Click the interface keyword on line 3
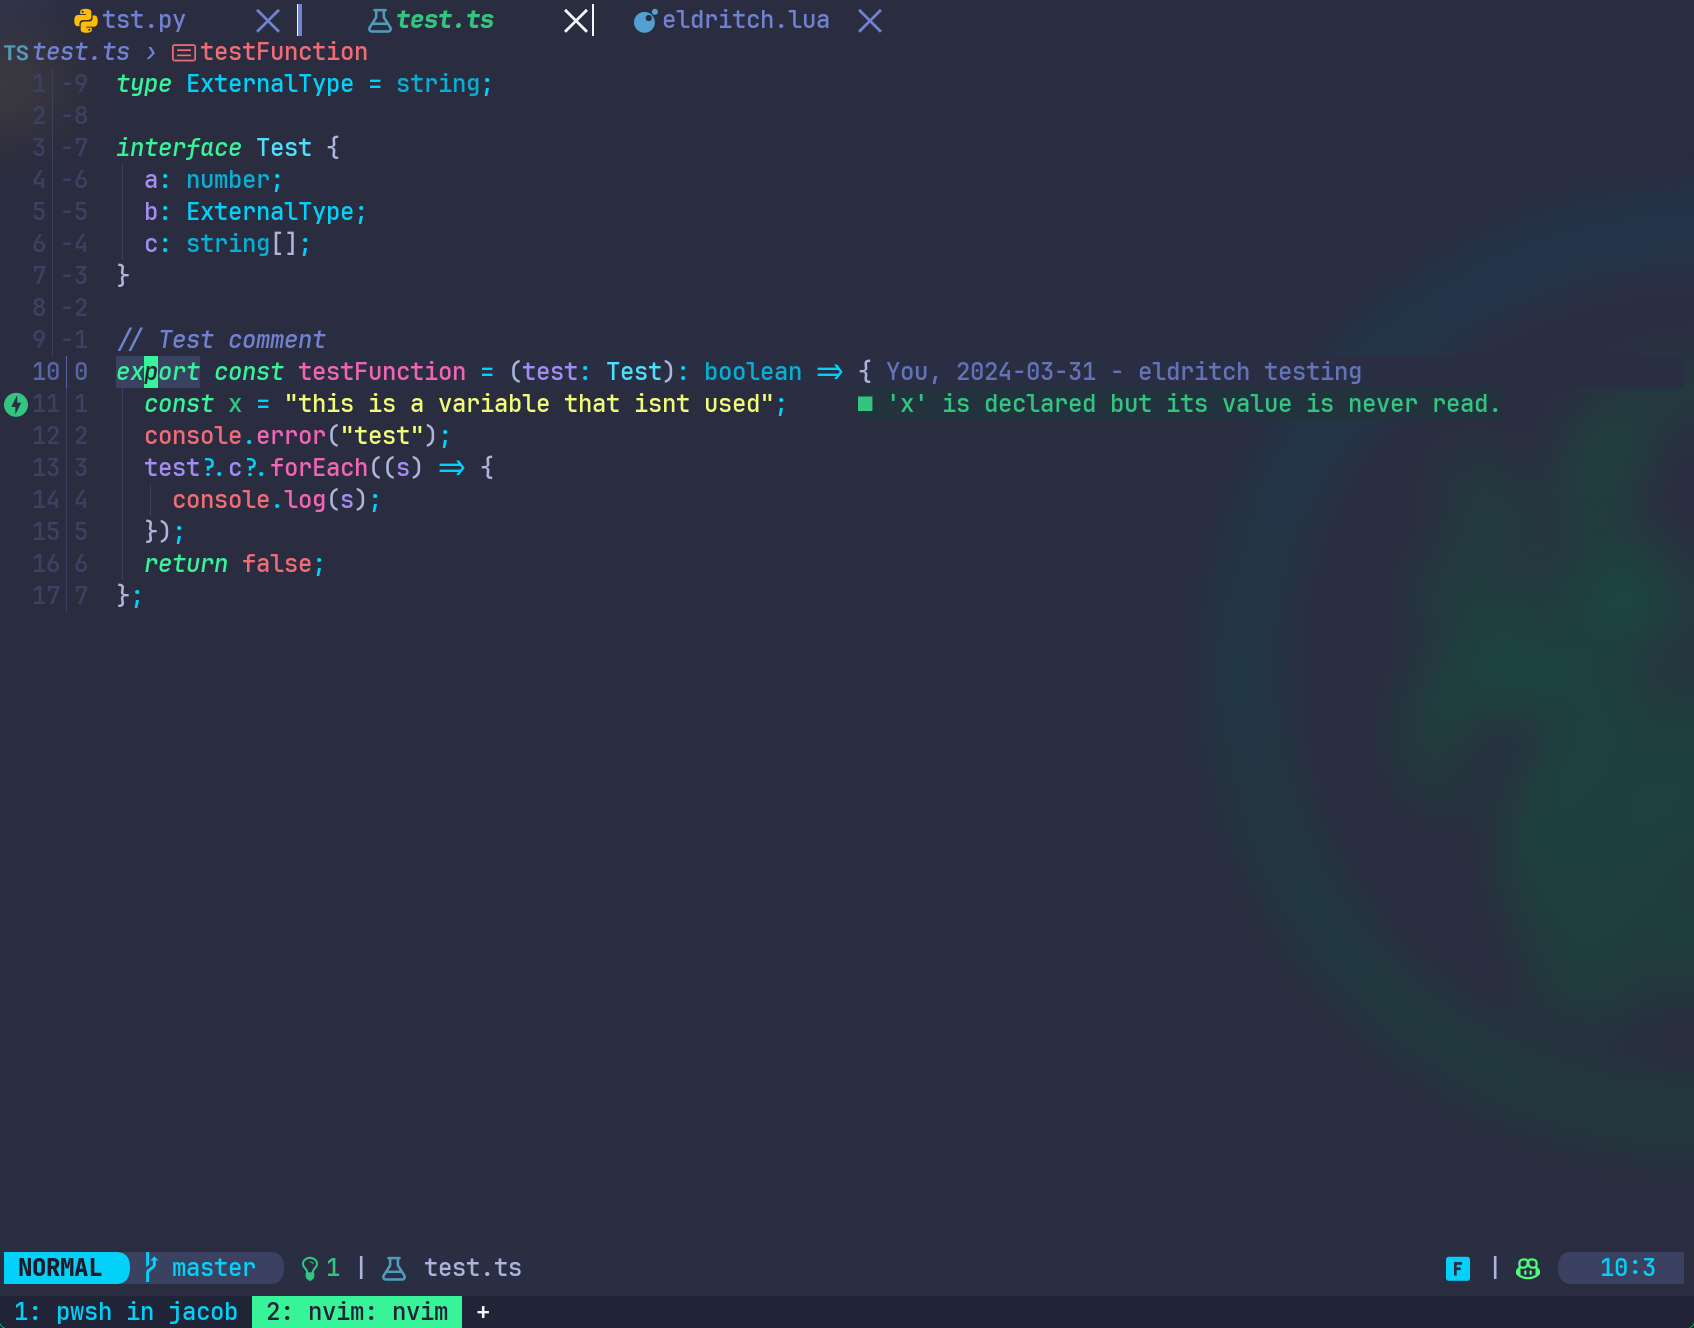This screenshot has width=1694, height=1328. click(x=179, y=148)
